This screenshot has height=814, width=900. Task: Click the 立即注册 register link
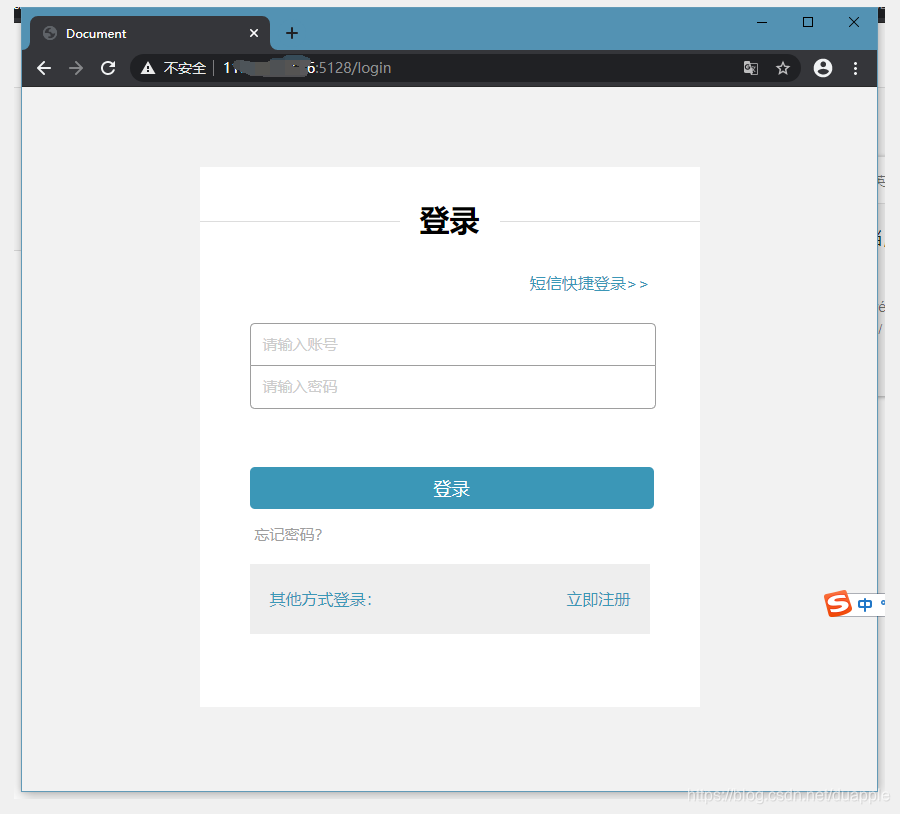coord(598,598)
